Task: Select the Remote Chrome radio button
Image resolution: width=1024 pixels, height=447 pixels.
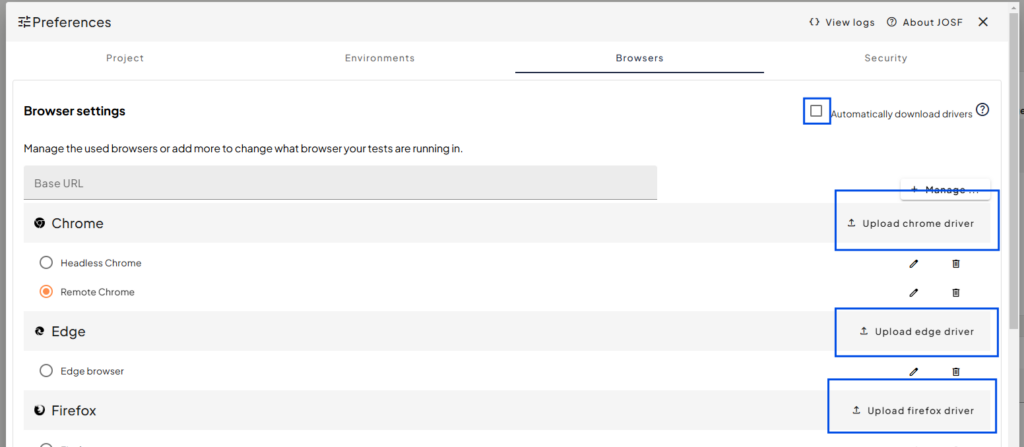Action: pyautogui.click(x=46, y=292)
